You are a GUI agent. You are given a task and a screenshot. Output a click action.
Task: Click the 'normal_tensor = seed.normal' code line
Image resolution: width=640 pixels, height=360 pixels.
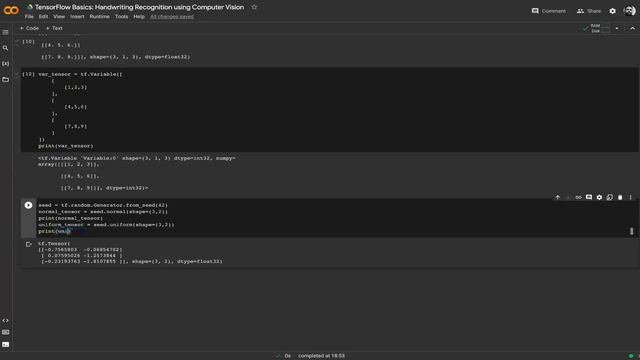(103, 211)
